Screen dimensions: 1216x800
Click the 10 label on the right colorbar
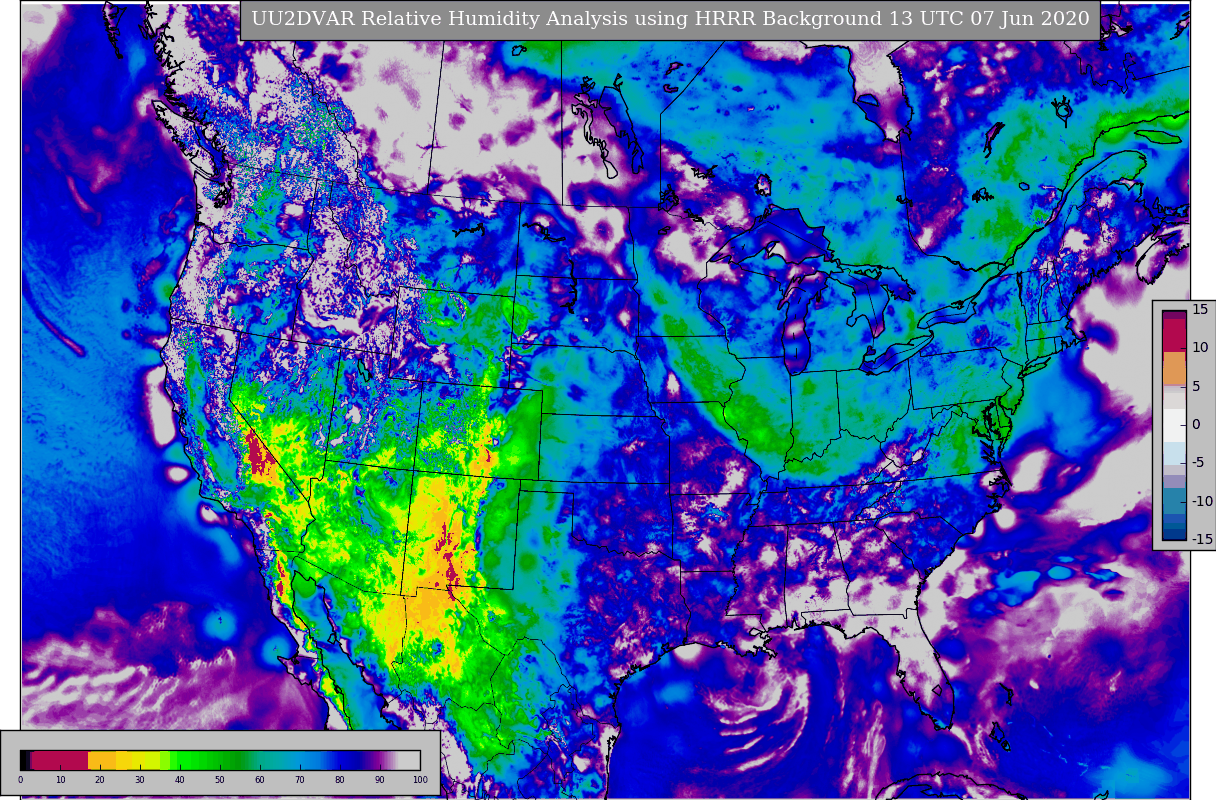tap(1200, 347)
